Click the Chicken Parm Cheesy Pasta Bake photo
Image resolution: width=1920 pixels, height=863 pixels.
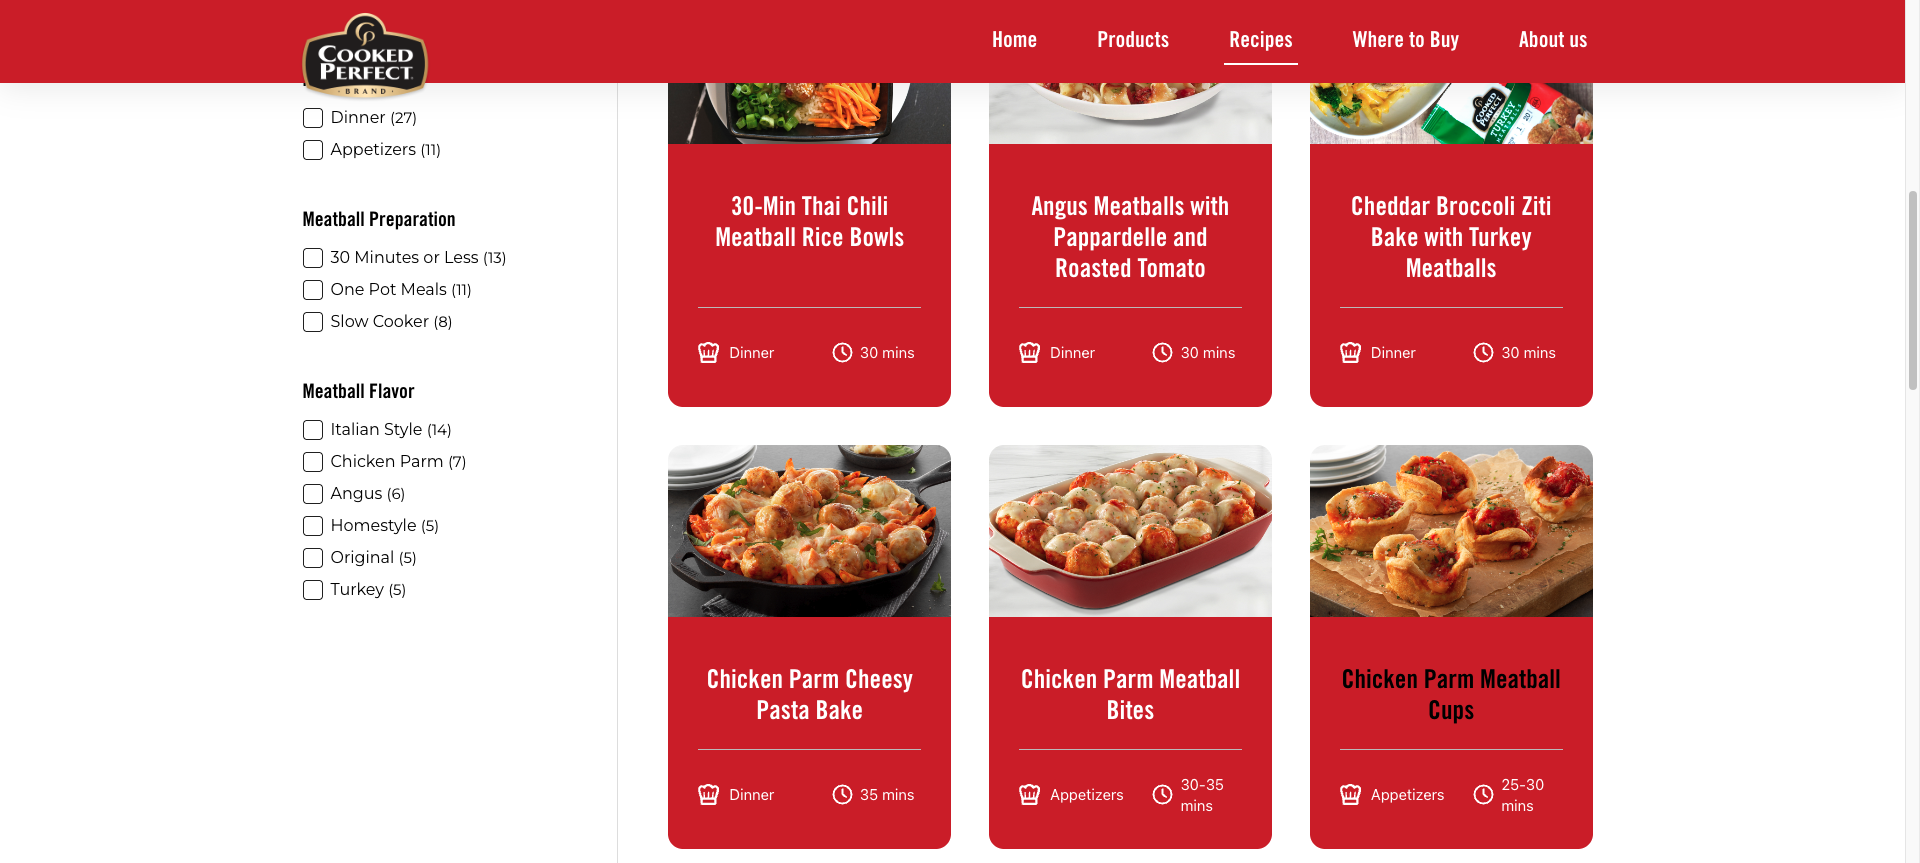point(809,531)
